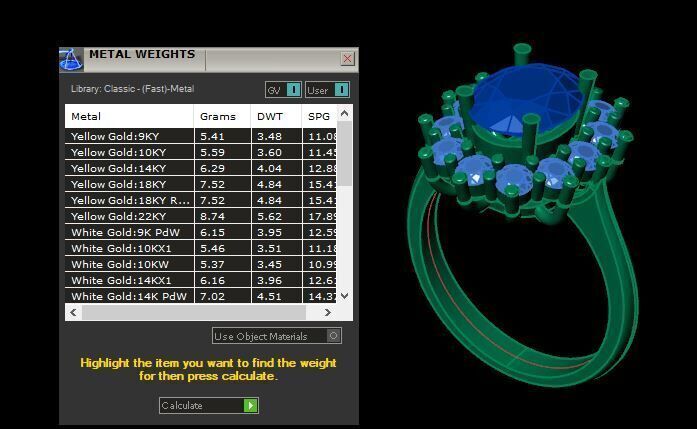Click the green Calculate arrow icon
Screen dimensions: 697x429
(250, 405)
